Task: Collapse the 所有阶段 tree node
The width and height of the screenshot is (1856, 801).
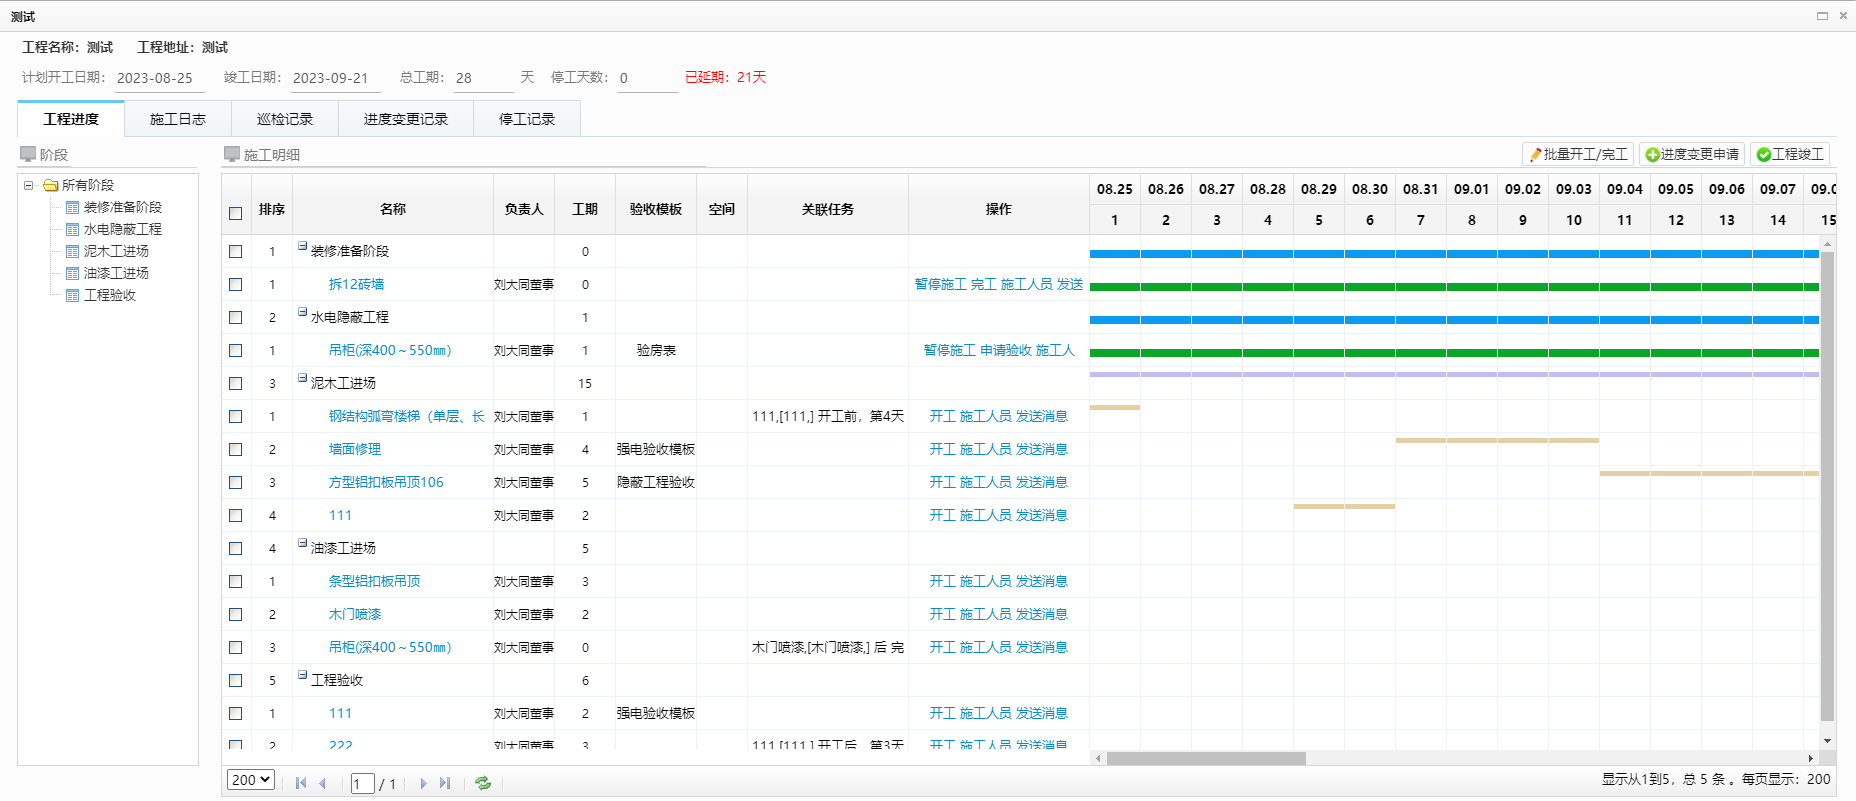Action: [29, 185]
